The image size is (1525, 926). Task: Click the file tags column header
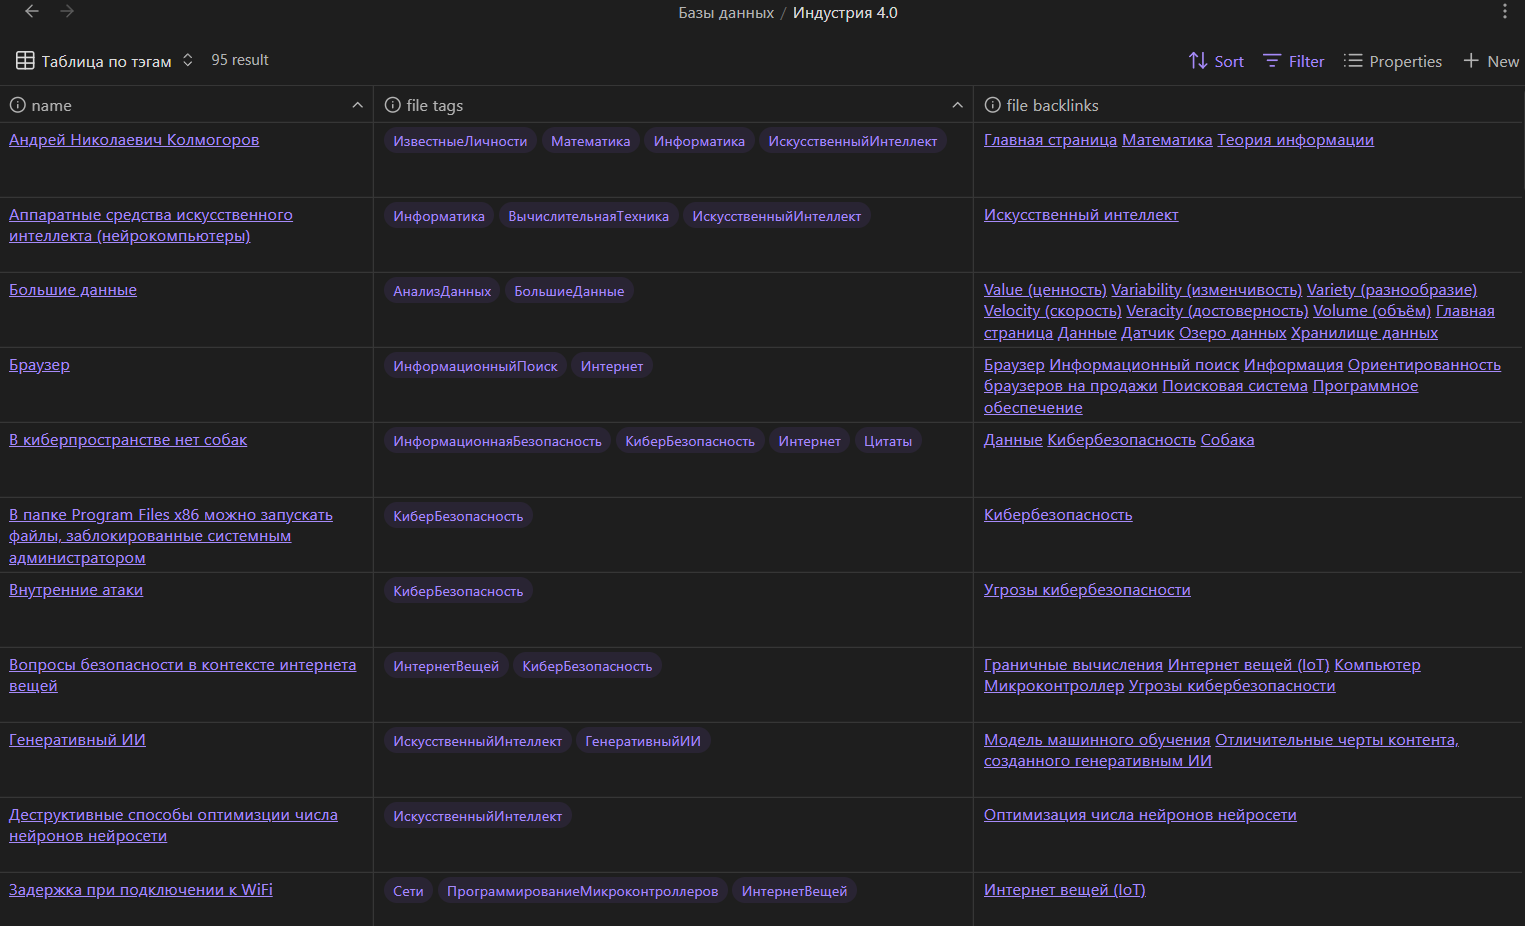[434, 105]
